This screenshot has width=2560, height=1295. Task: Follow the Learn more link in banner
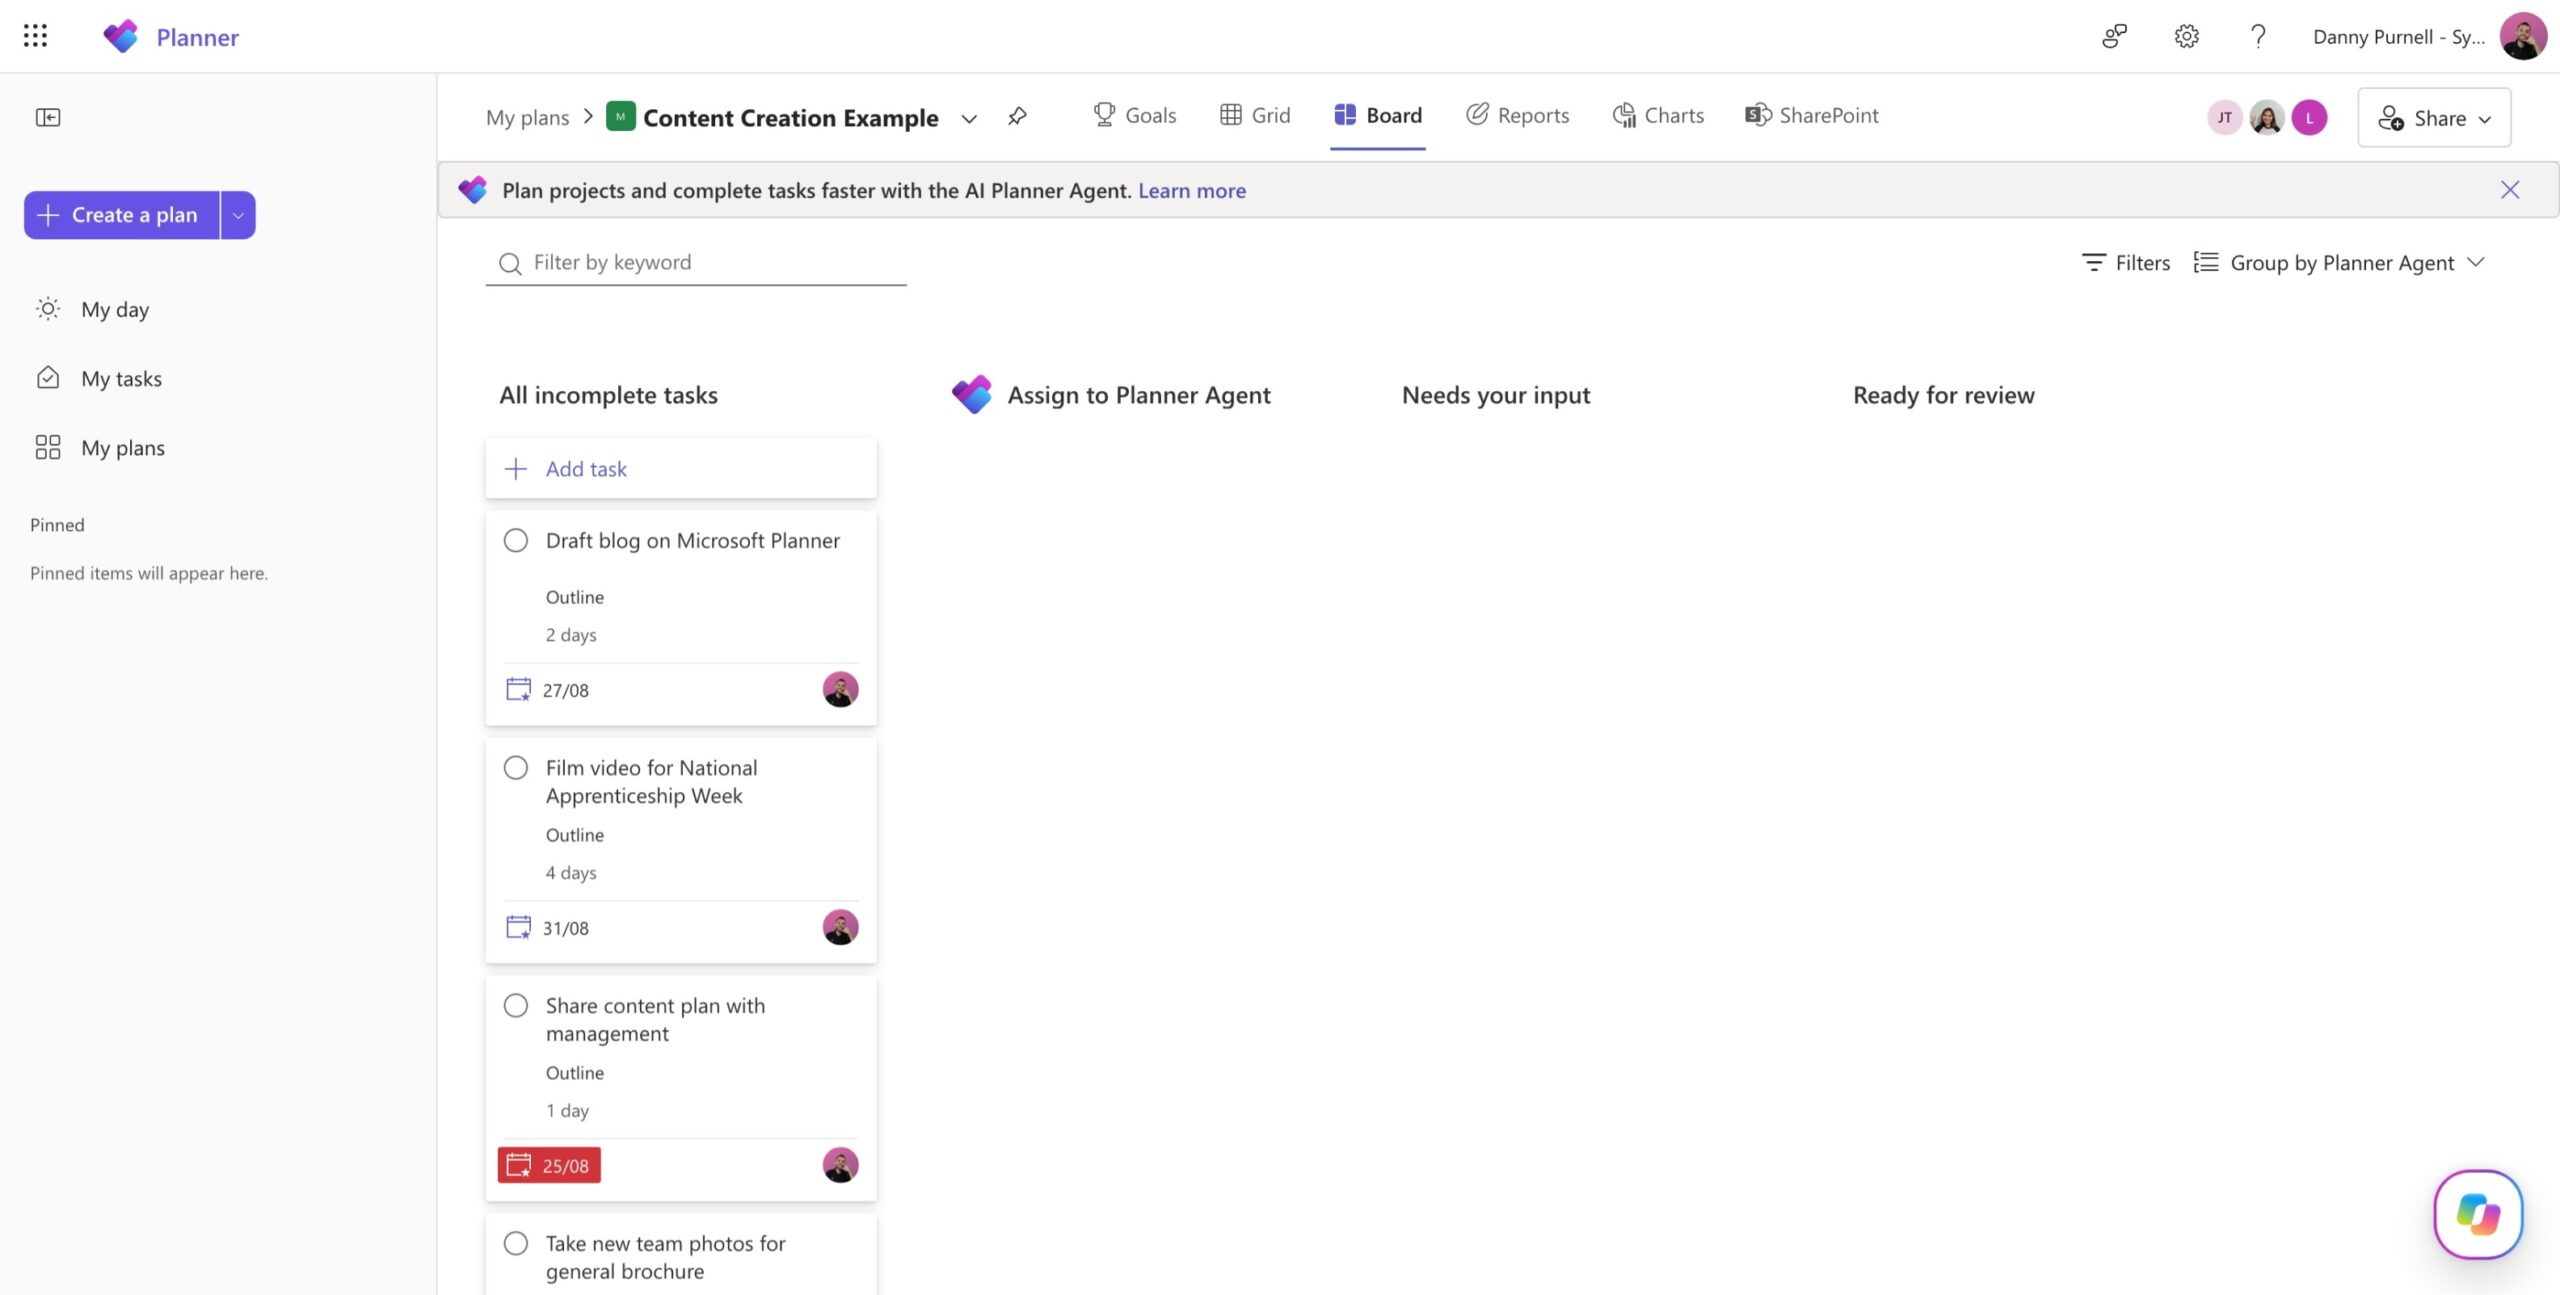click(1192, 190)
